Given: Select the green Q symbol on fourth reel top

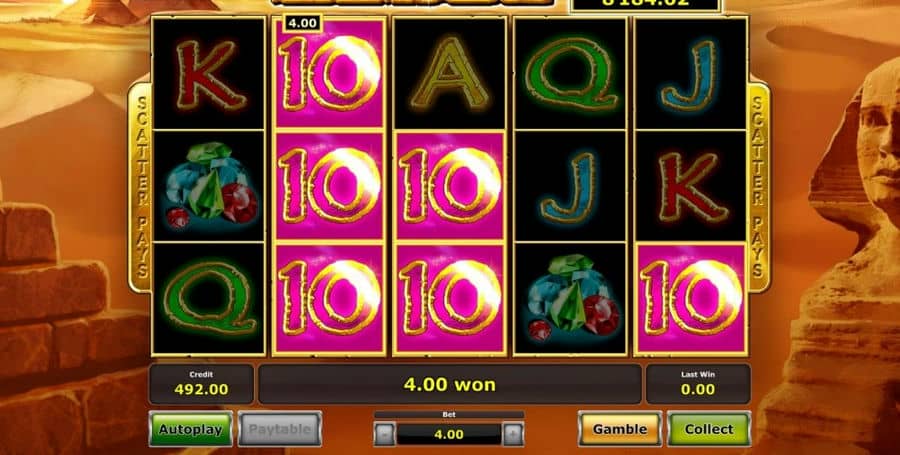Looking at the screenshot, I should [570, 73].
